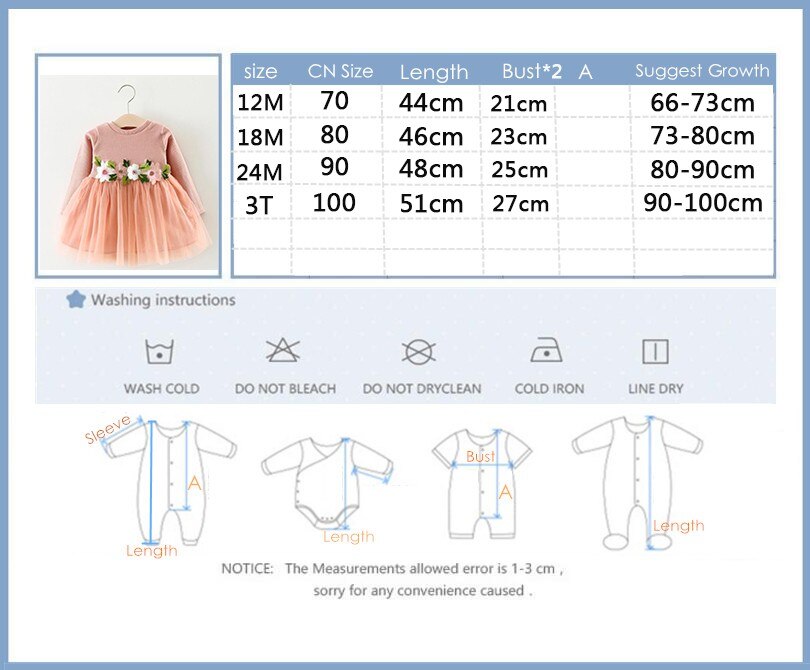Click the blue star beside Washing instructions
This screenshot has width=810, height=670.
(x=75, y=299)
